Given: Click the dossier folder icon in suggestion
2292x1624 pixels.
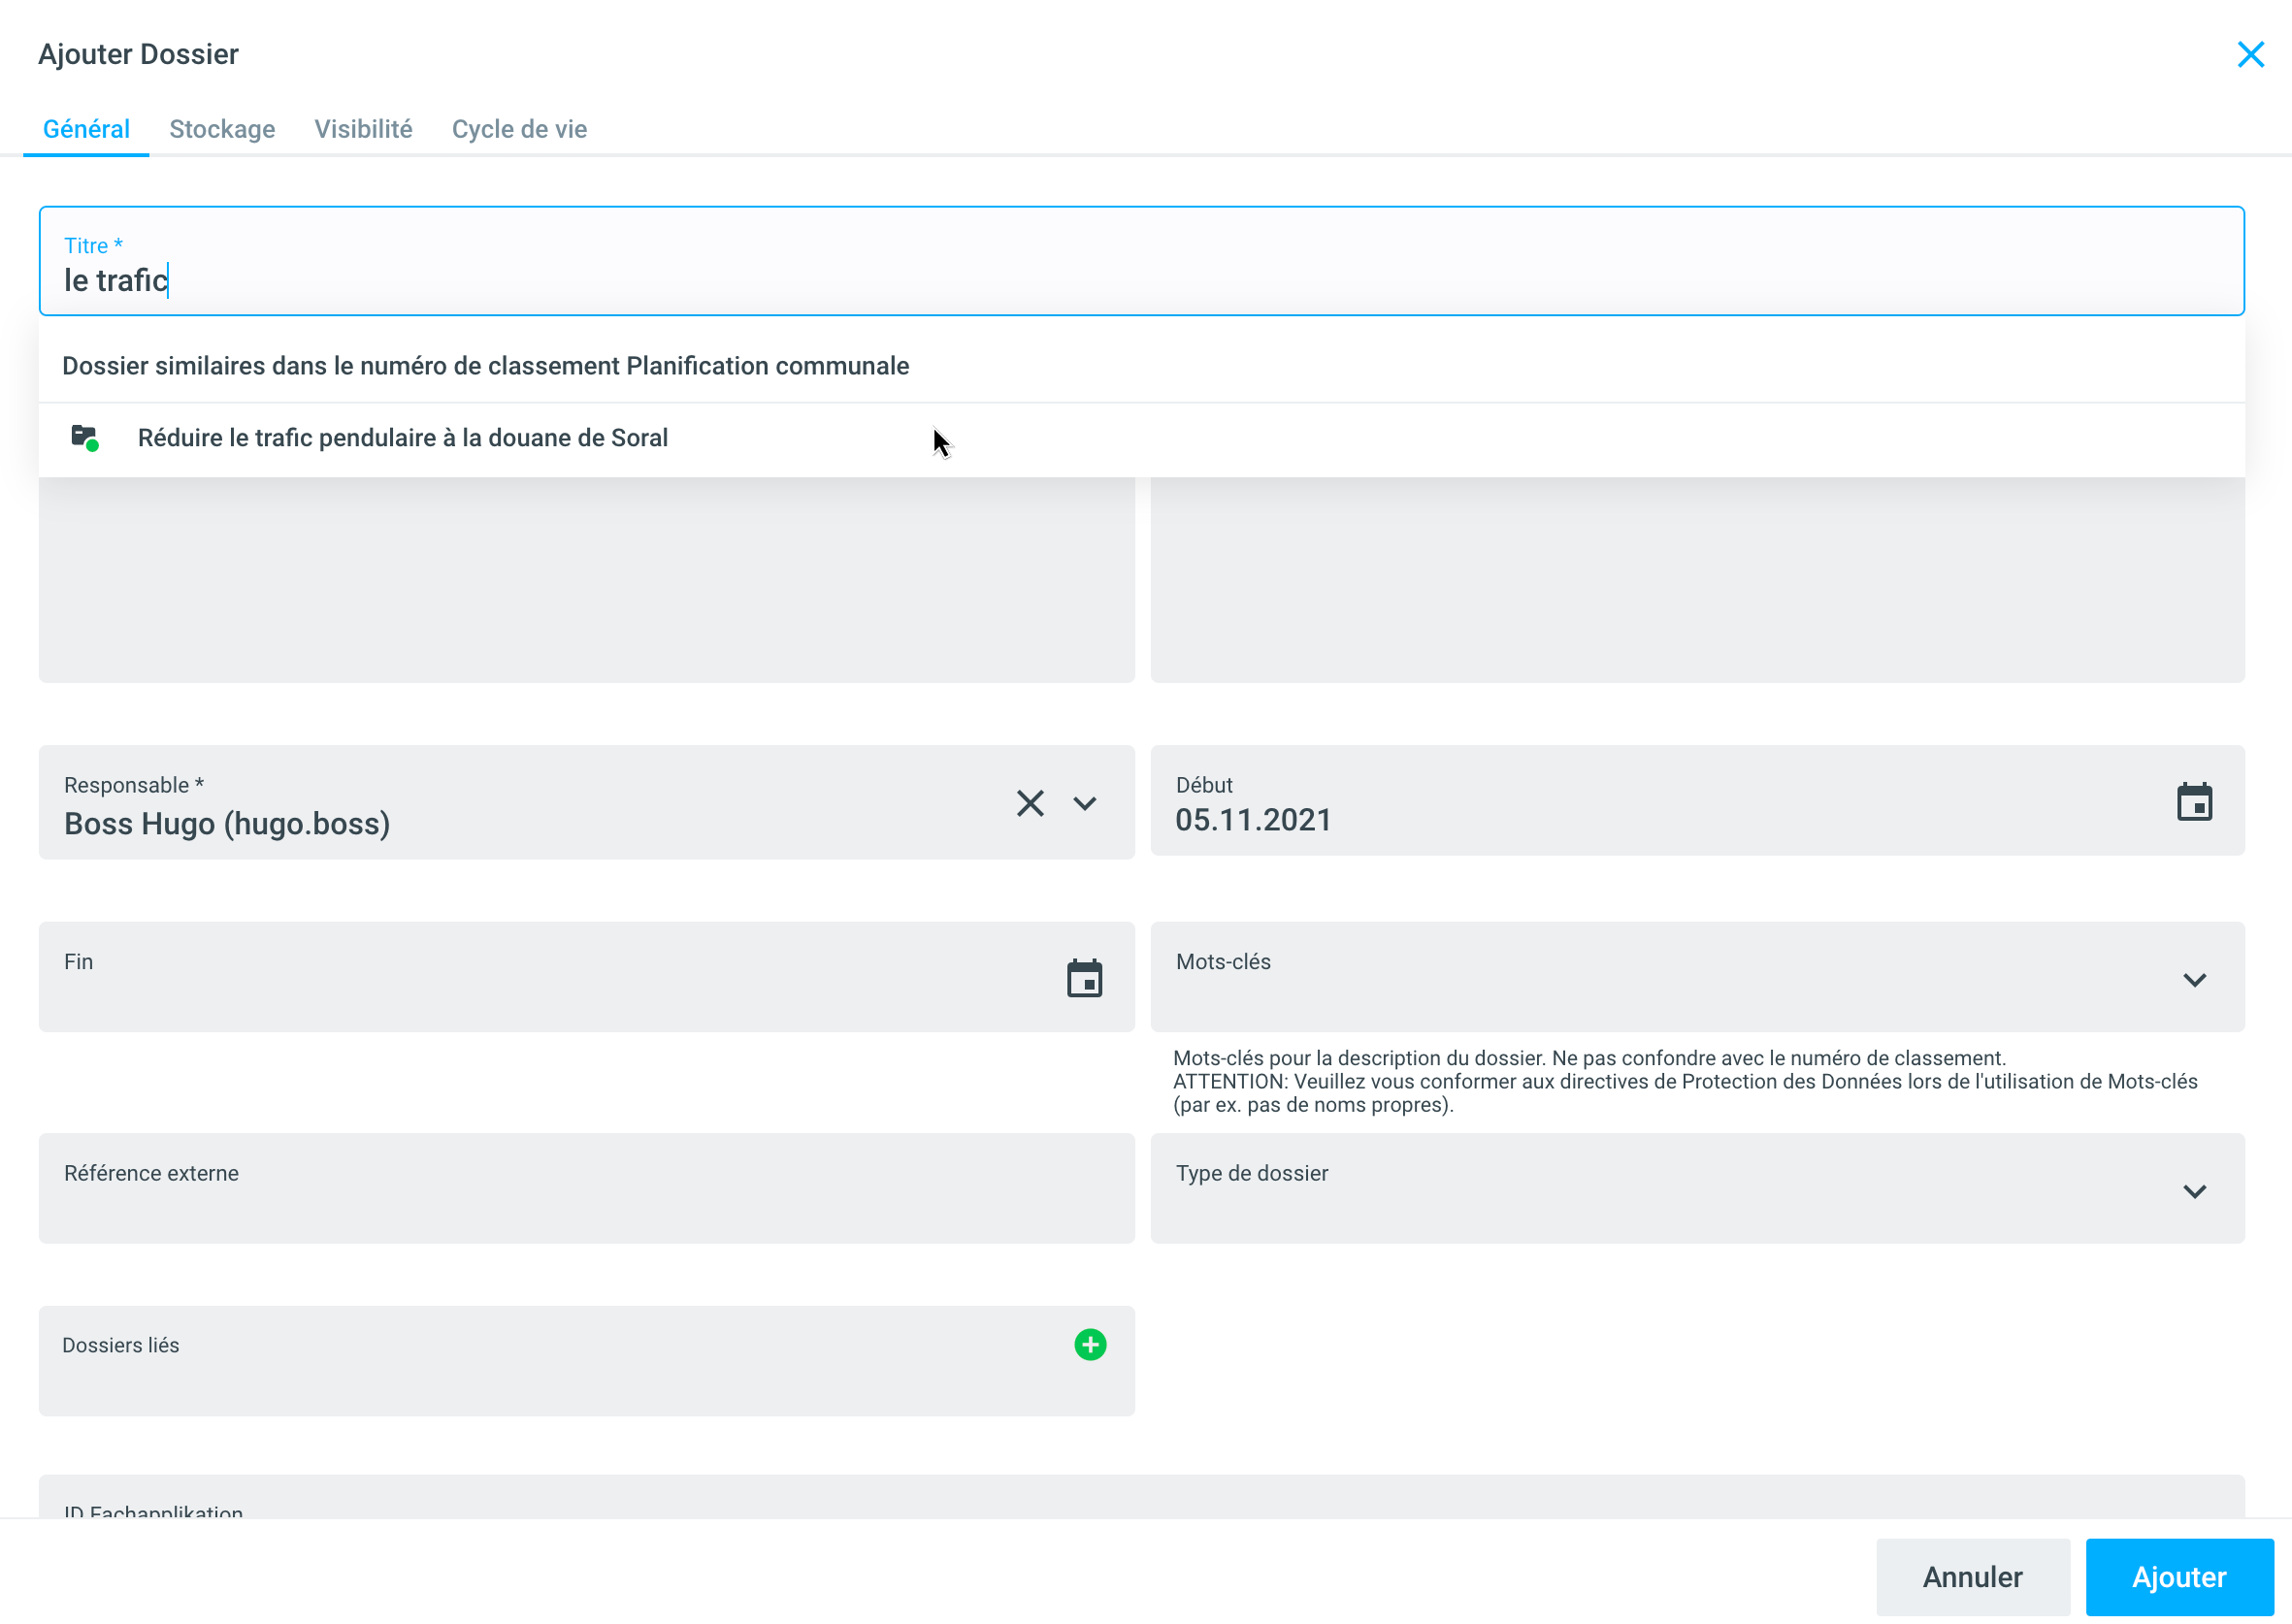Looking at the screenshot, I should pos(85,437).
